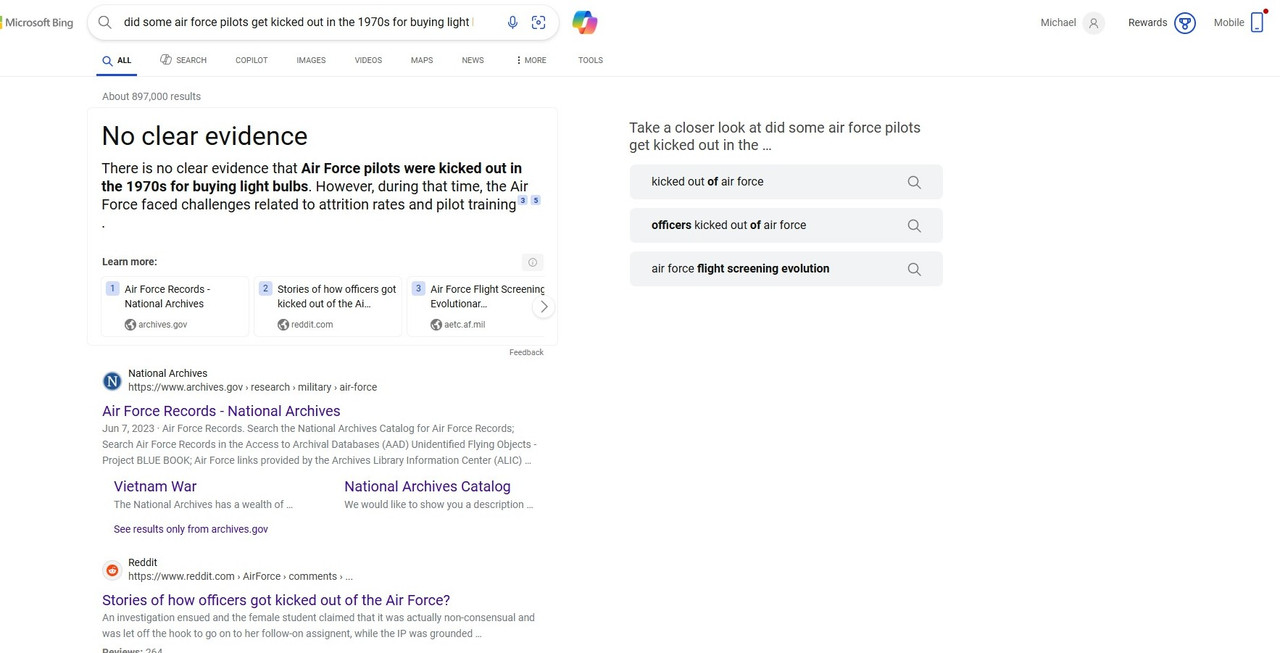Click 'See results only from archives.gov'

point(191,529)
